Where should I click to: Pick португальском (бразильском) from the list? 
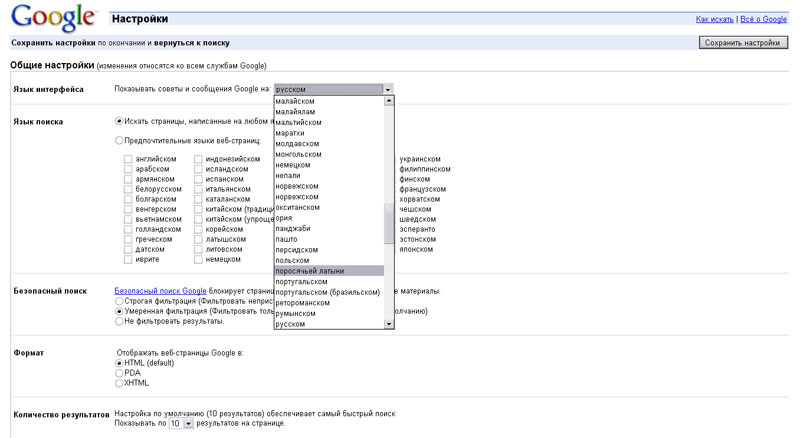(329, 293)
